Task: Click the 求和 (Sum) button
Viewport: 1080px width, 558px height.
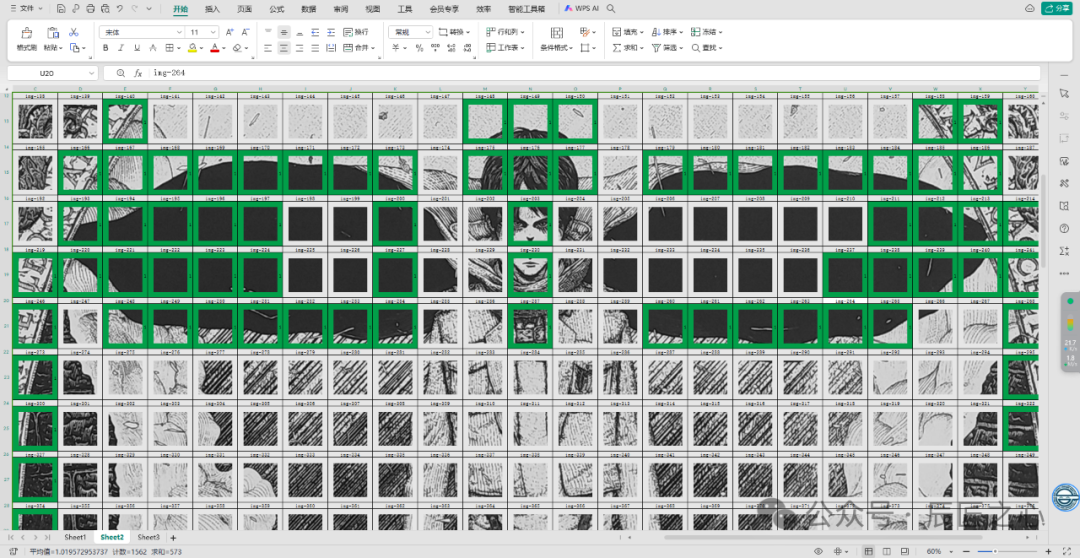Action: pos(627,48)
